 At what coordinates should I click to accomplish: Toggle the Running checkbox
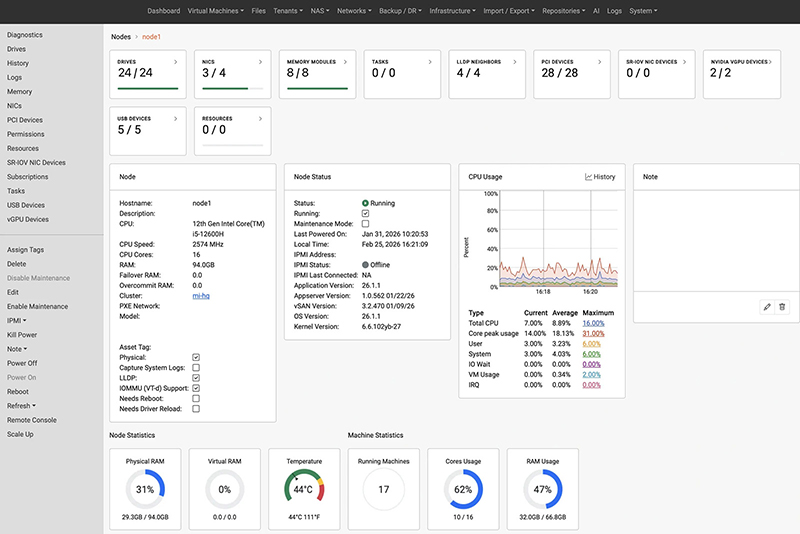pos(365,213)
